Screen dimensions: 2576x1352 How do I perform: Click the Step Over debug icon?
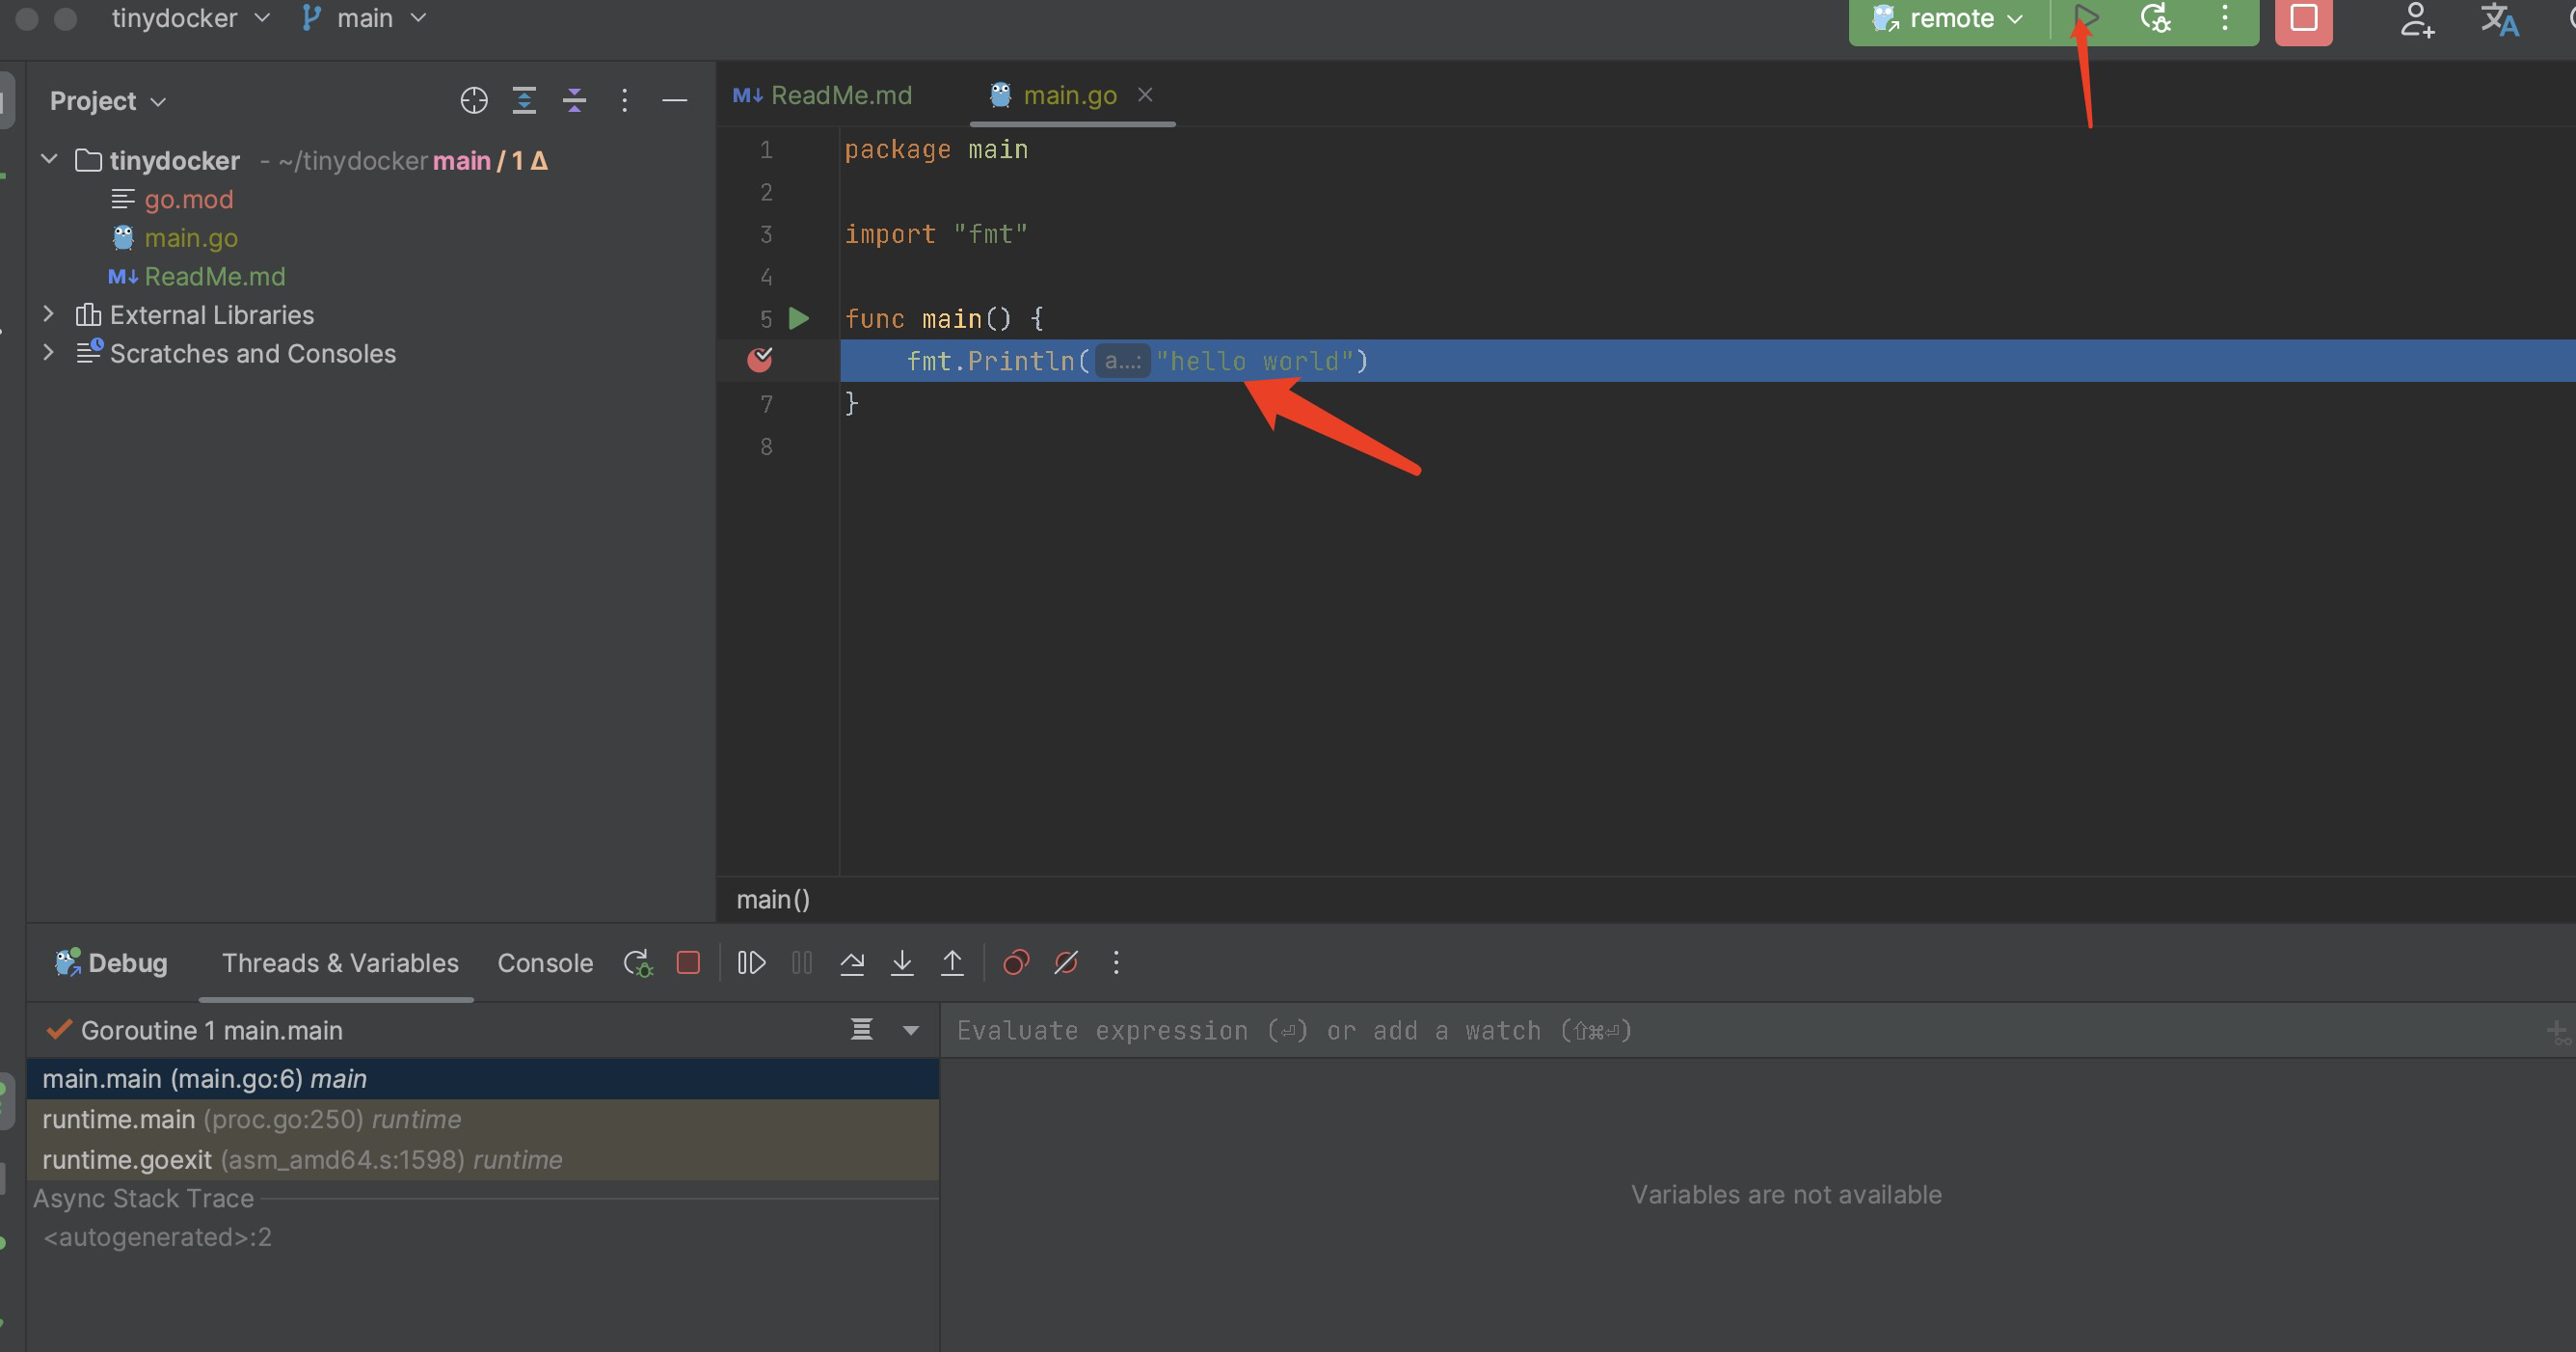[x=852, y=962]
